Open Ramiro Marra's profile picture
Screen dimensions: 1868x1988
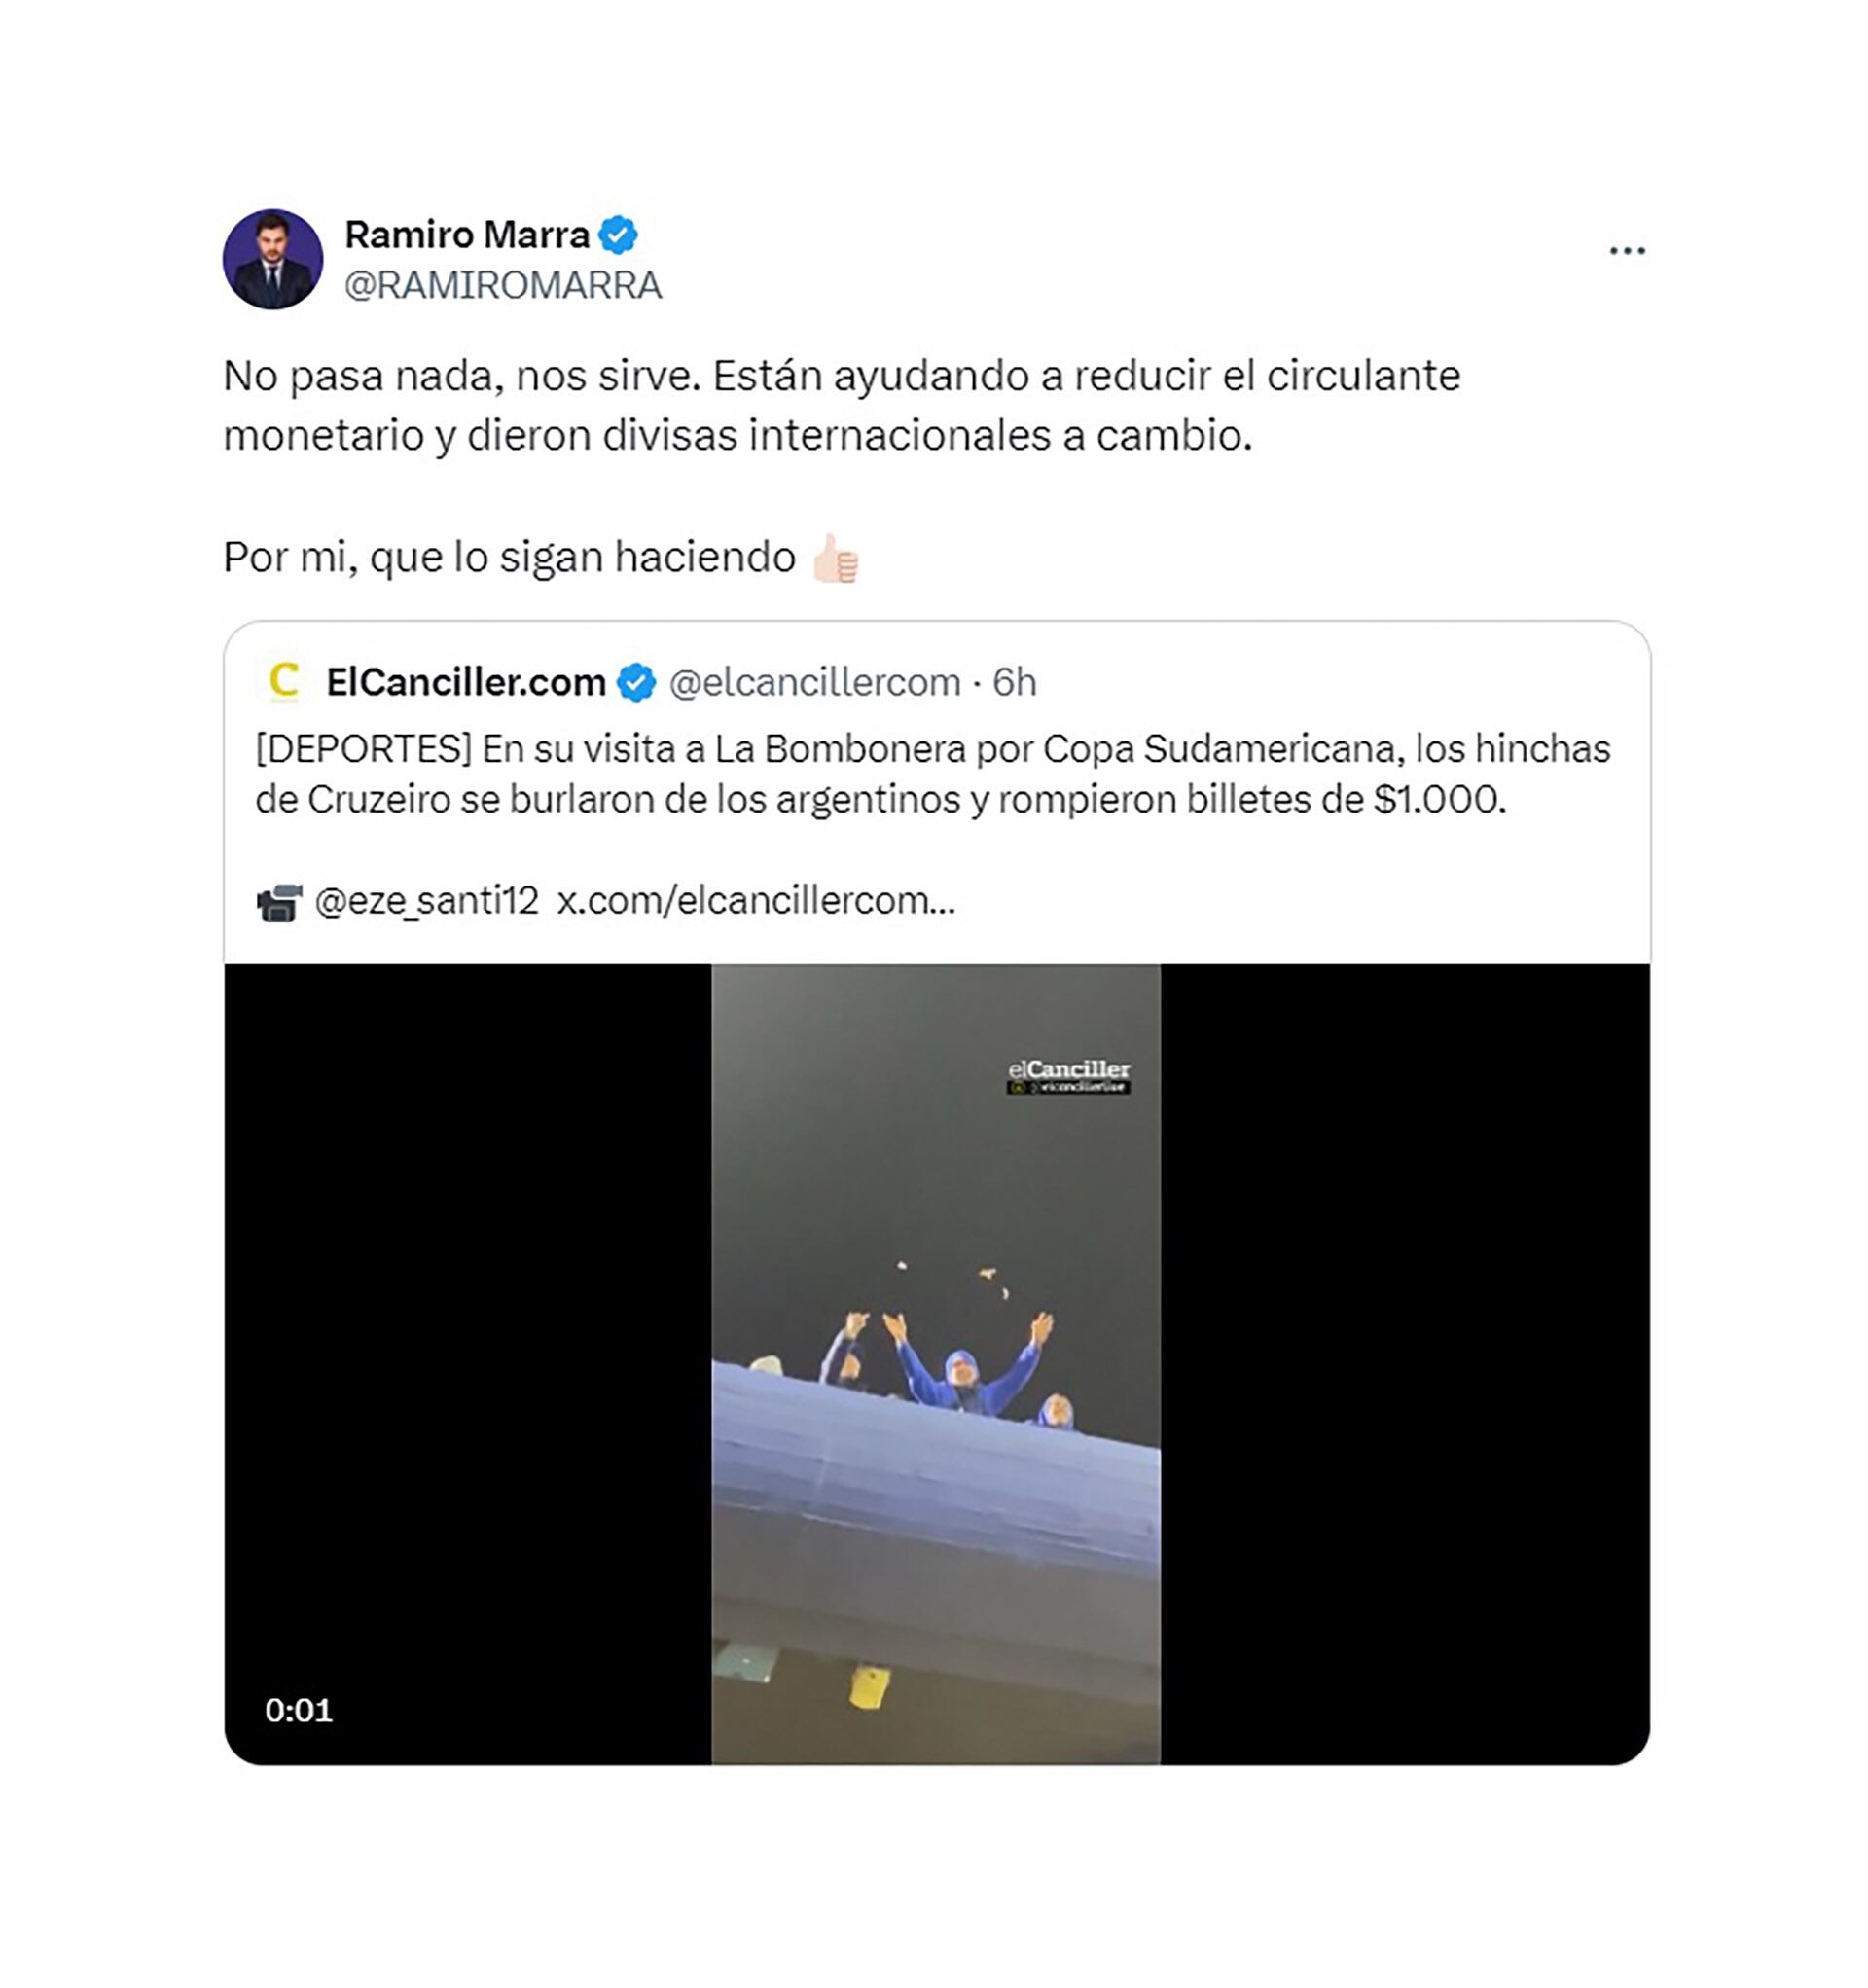pyautogui.click(x=272, y=259)
